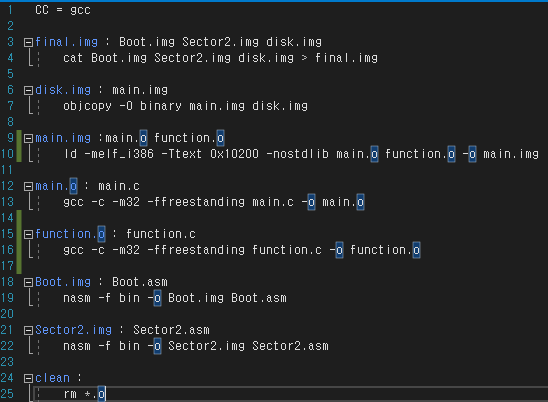Click the nasm command on Boot.img line
The height and width of the screenshot is (402, 548).
point(77,298)
